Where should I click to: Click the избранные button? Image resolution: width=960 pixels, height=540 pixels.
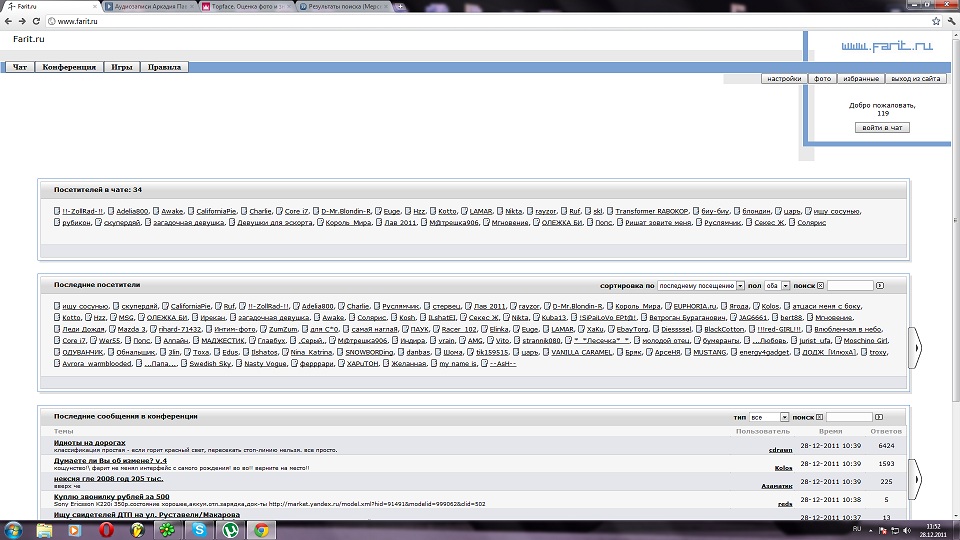861,79
